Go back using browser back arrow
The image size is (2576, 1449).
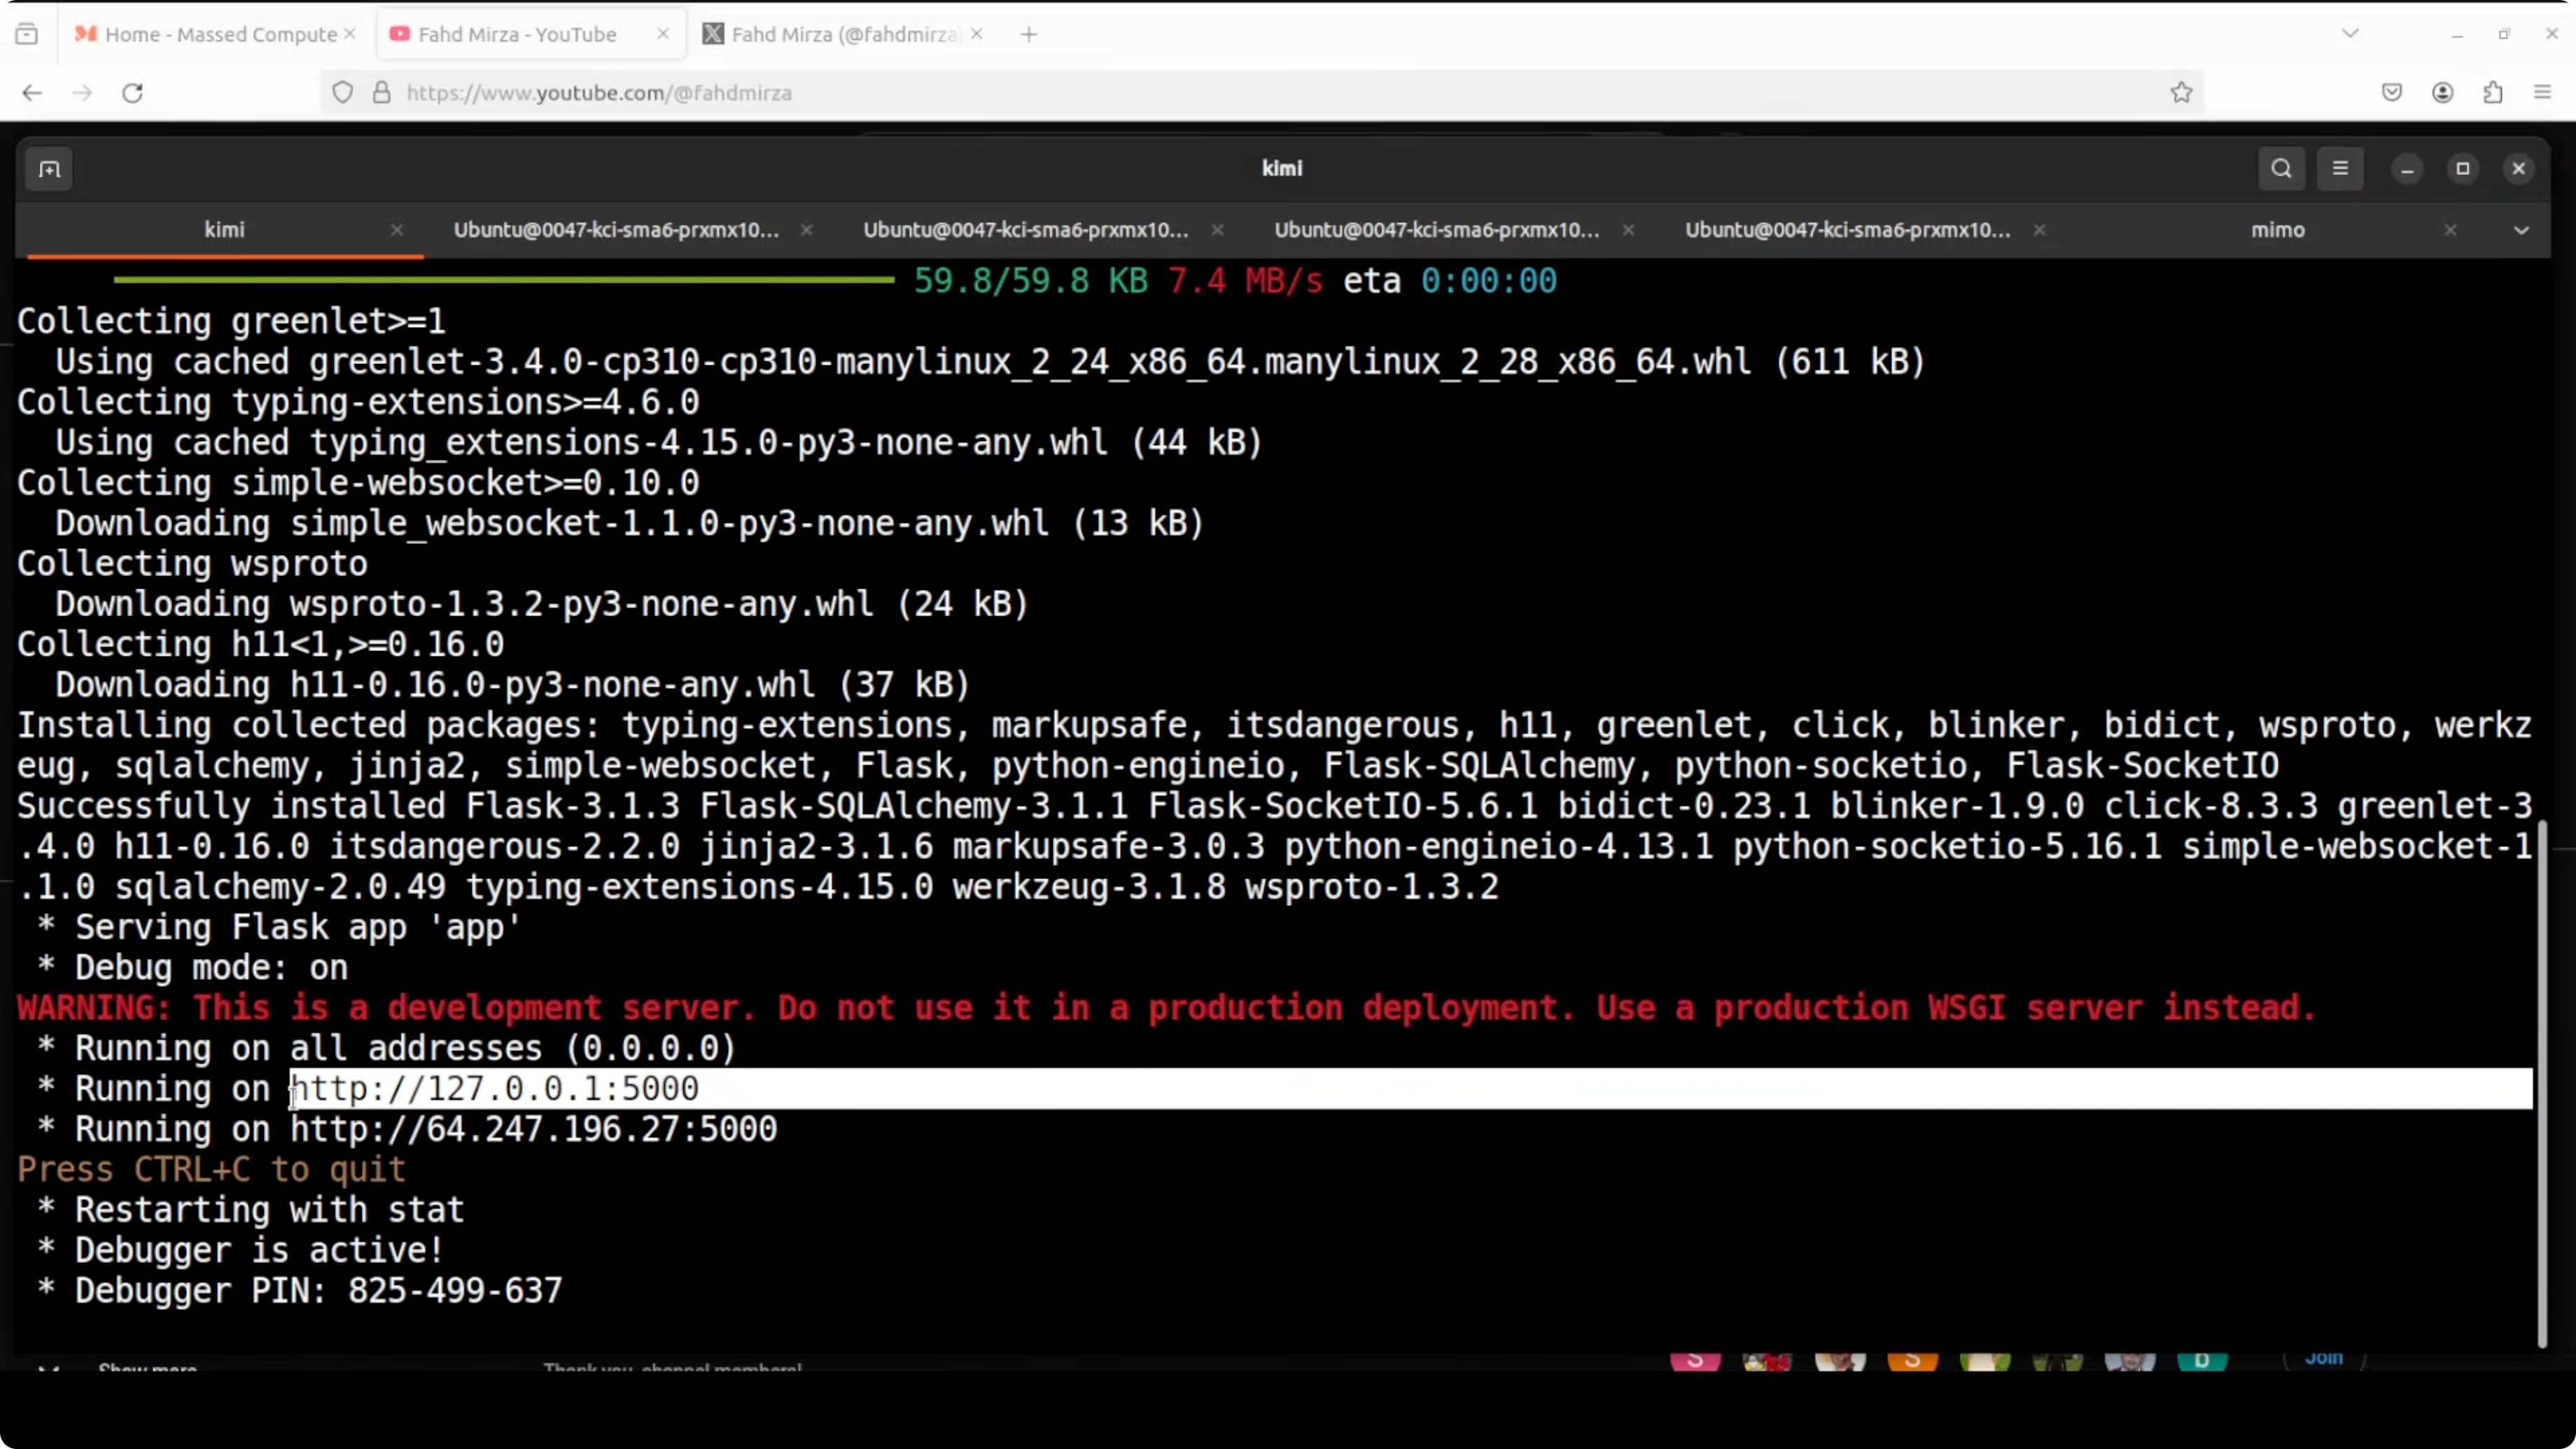coord(32,93)
